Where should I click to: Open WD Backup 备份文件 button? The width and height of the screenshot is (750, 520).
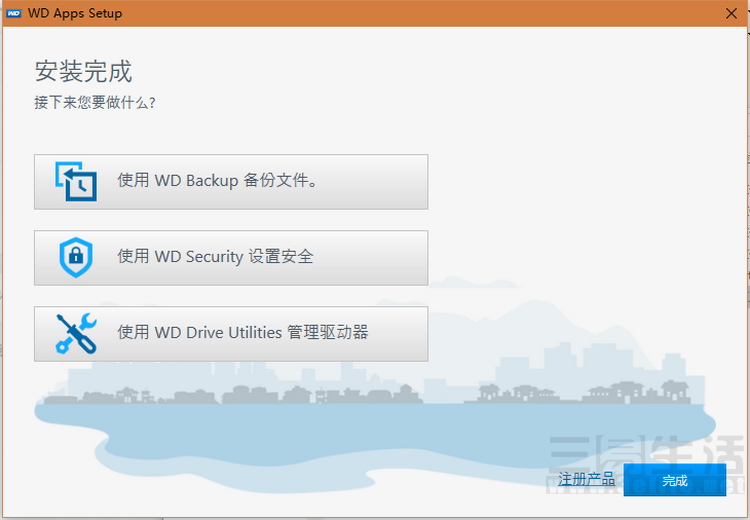coord(231,182)
